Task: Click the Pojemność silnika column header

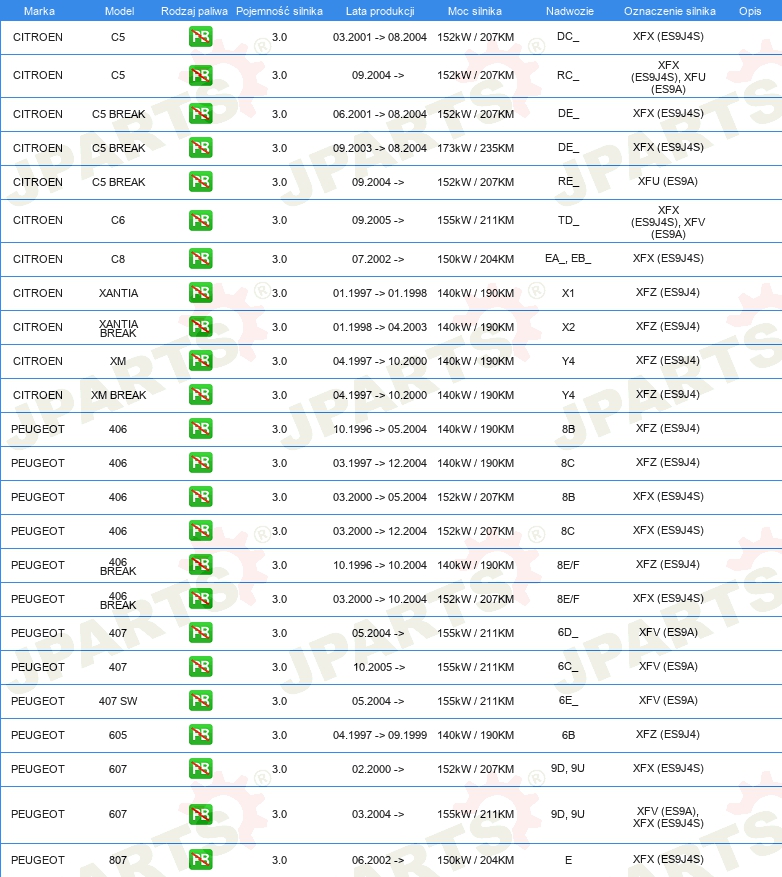Action: 279,11
